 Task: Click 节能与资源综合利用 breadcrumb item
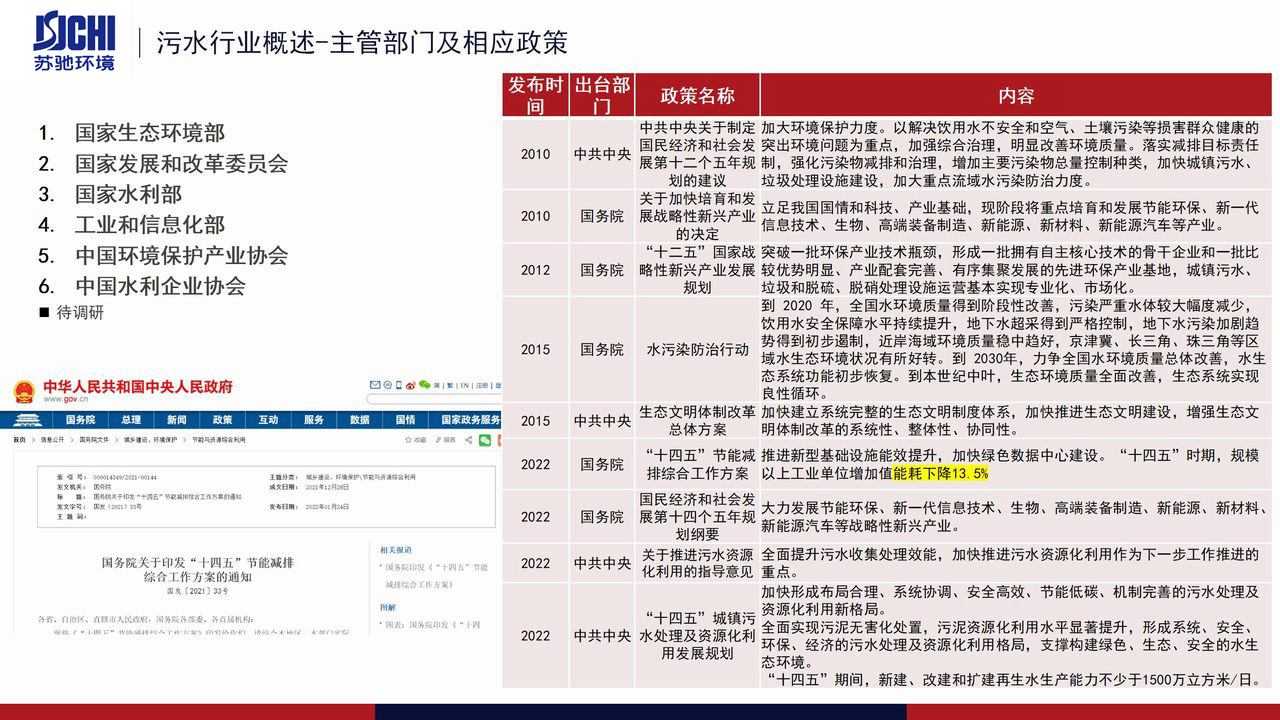(x=219, y=440)
